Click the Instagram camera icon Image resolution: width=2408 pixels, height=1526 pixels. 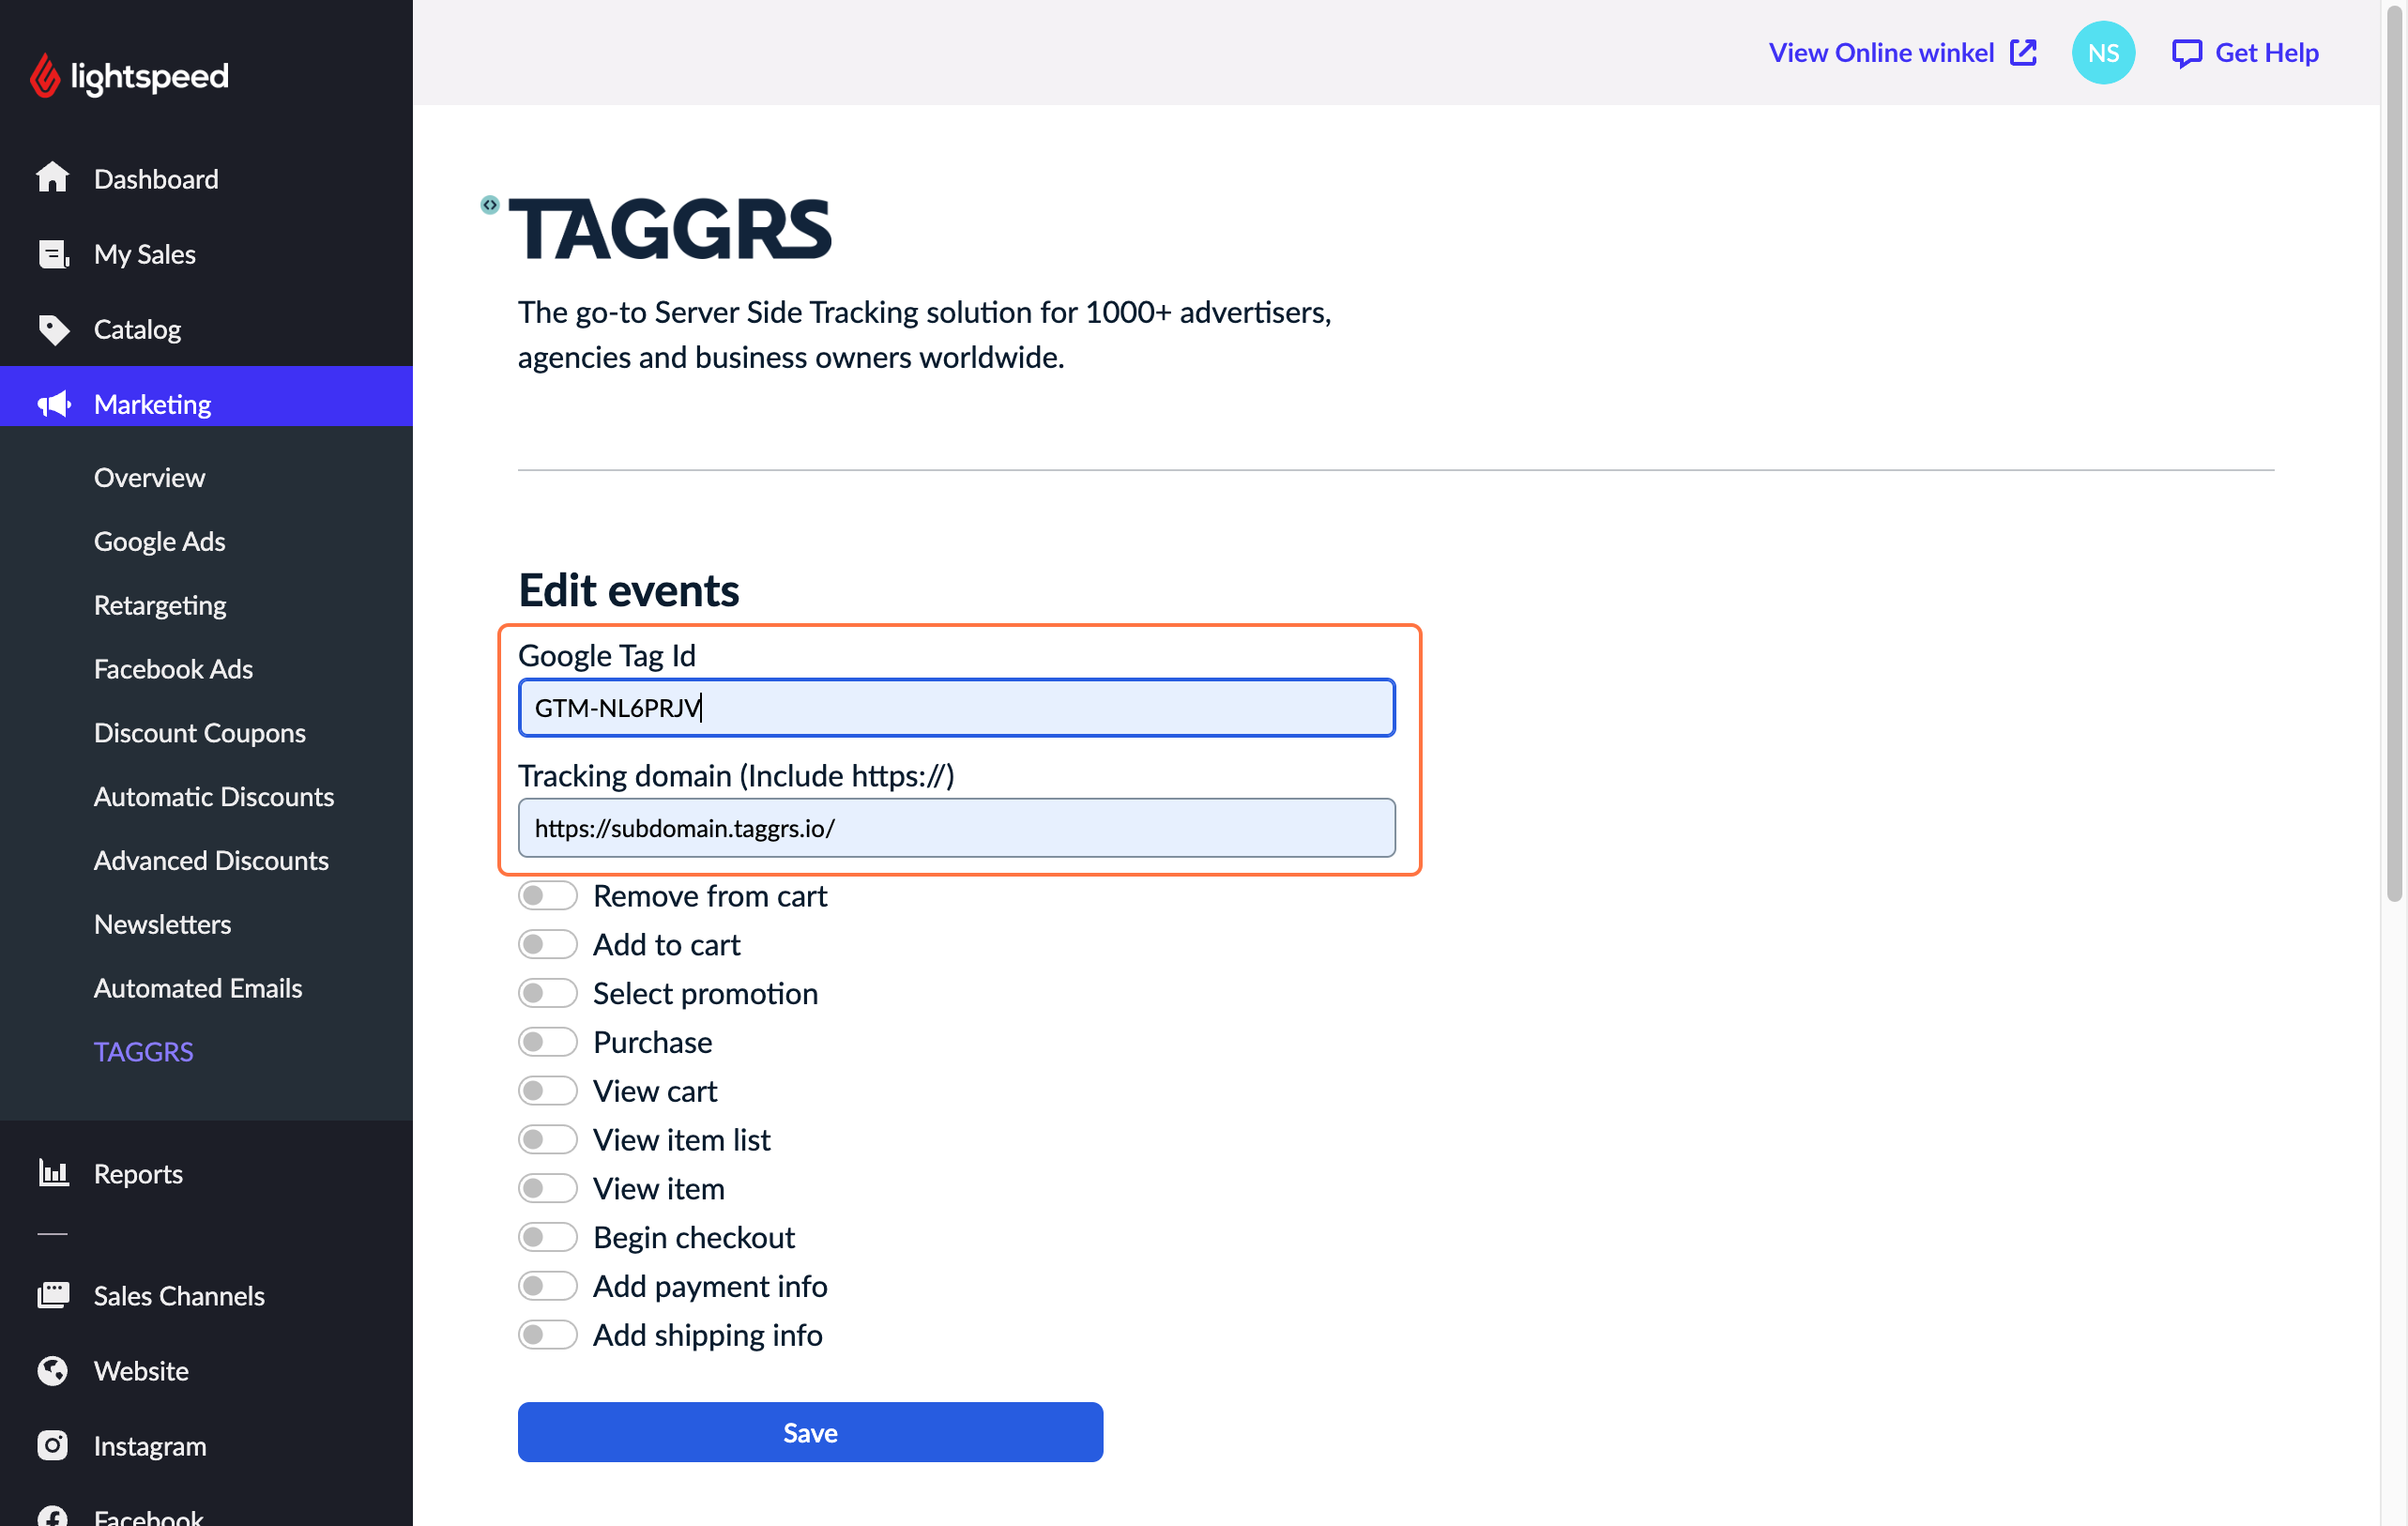click(53, 1445)
